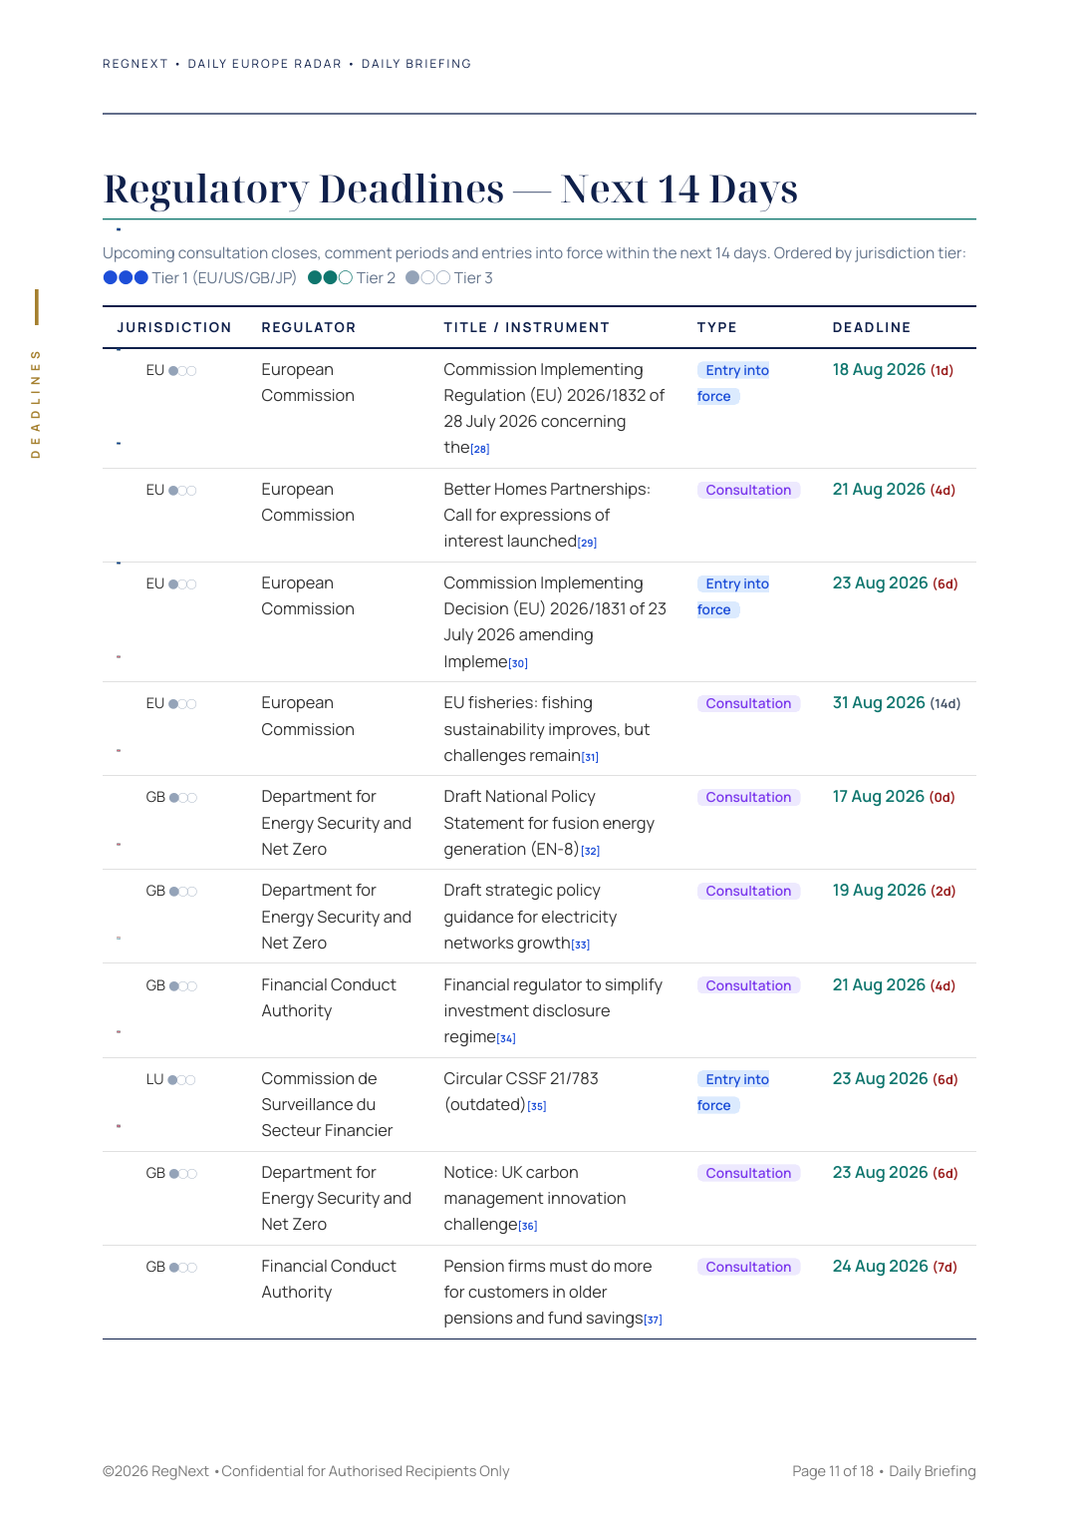
Task: Click title Draft strategic policy guidance for electricity networks
Action: coord(531,917)
